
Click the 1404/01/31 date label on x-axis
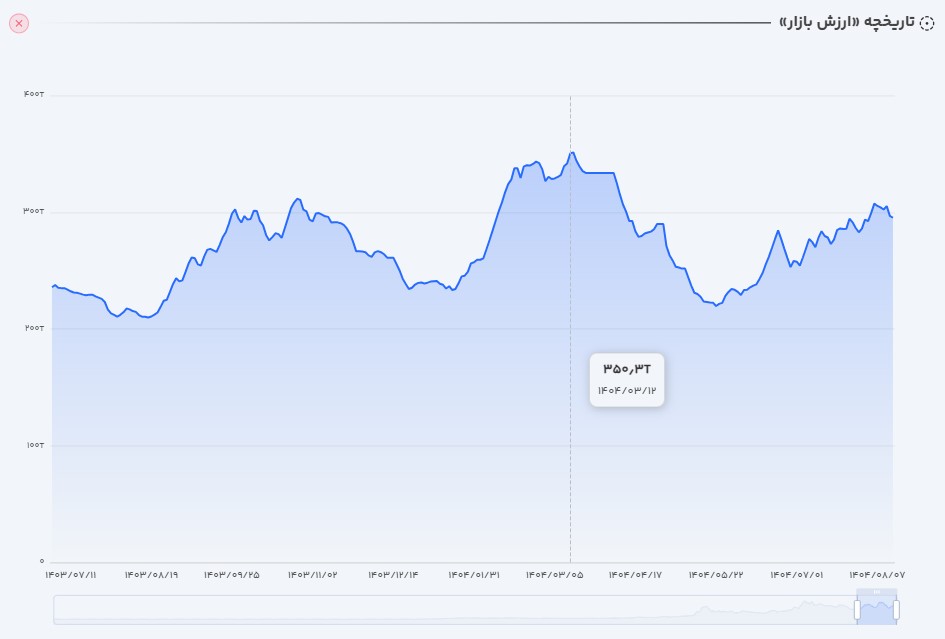[x=473, y=575]
